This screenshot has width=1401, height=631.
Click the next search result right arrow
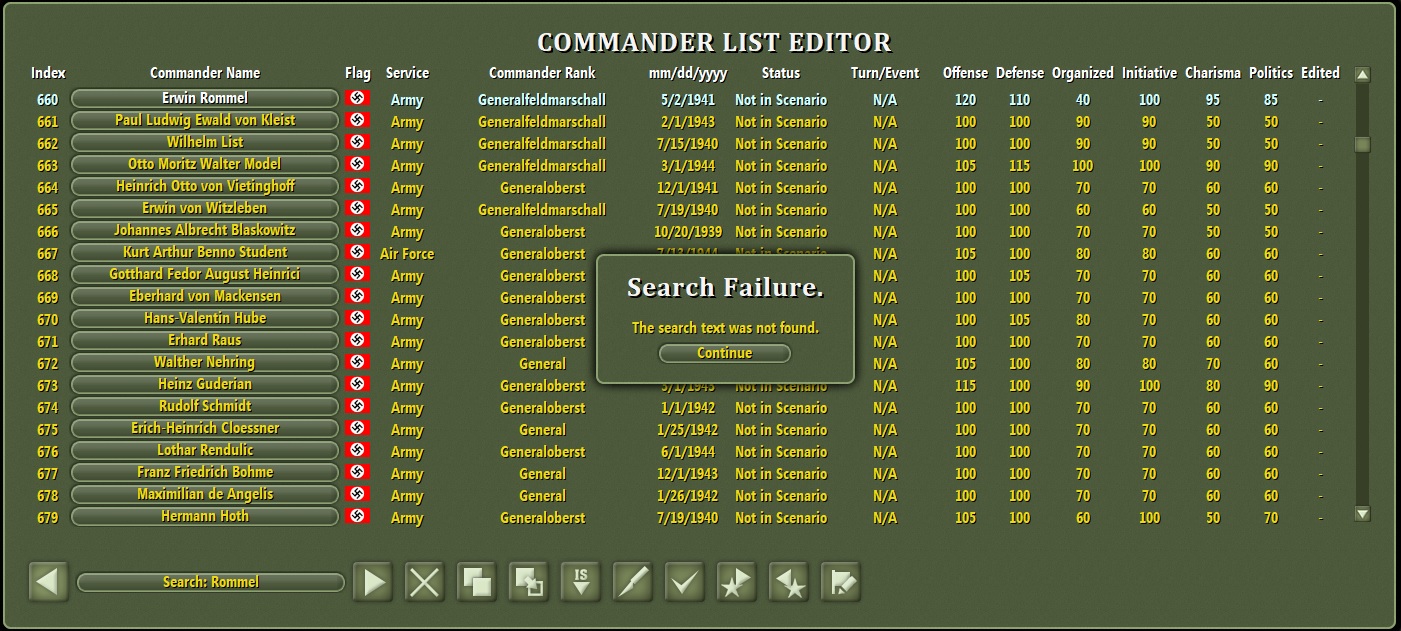tap(373, 582)
